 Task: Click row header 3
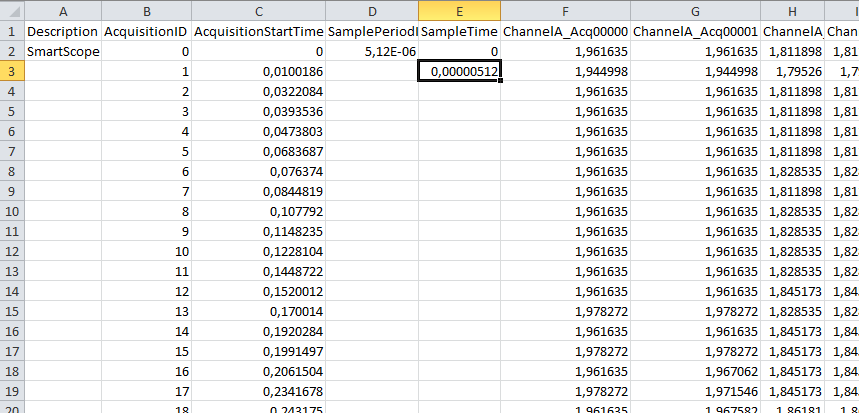(11, 71)
